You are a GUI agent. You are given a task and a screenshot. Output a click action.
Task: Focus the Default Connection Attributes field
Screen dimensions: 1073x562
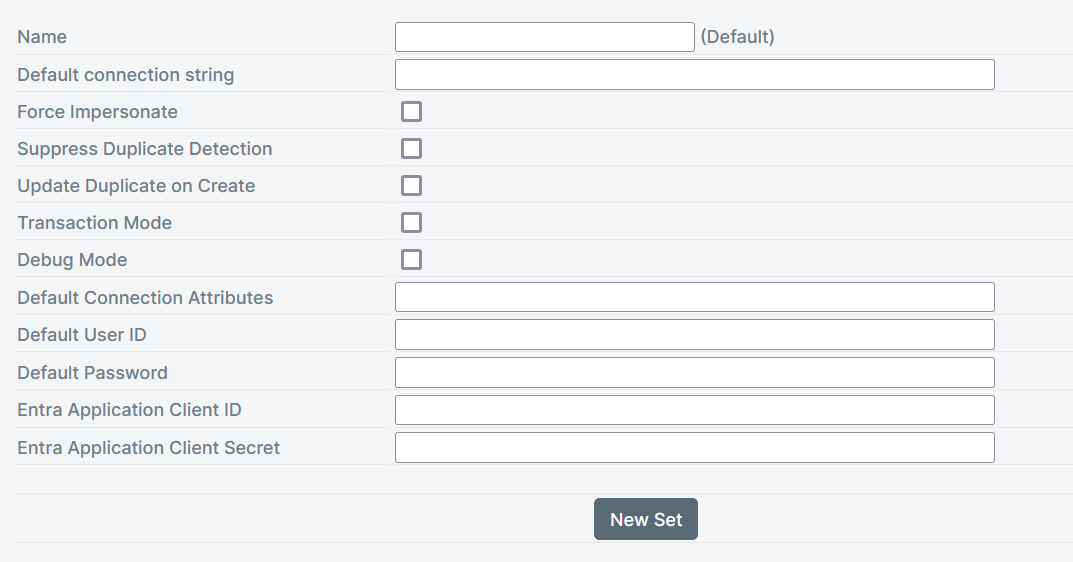tap(694, 297)
